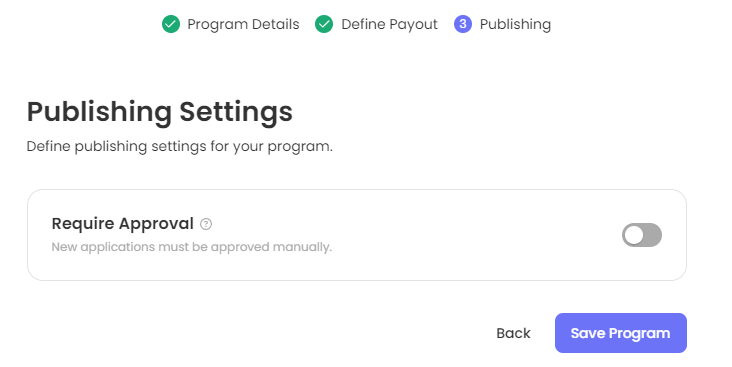Screen dimensions: 732x367
Task: Click the Define Payout step text
Action: tap(389, 24)
